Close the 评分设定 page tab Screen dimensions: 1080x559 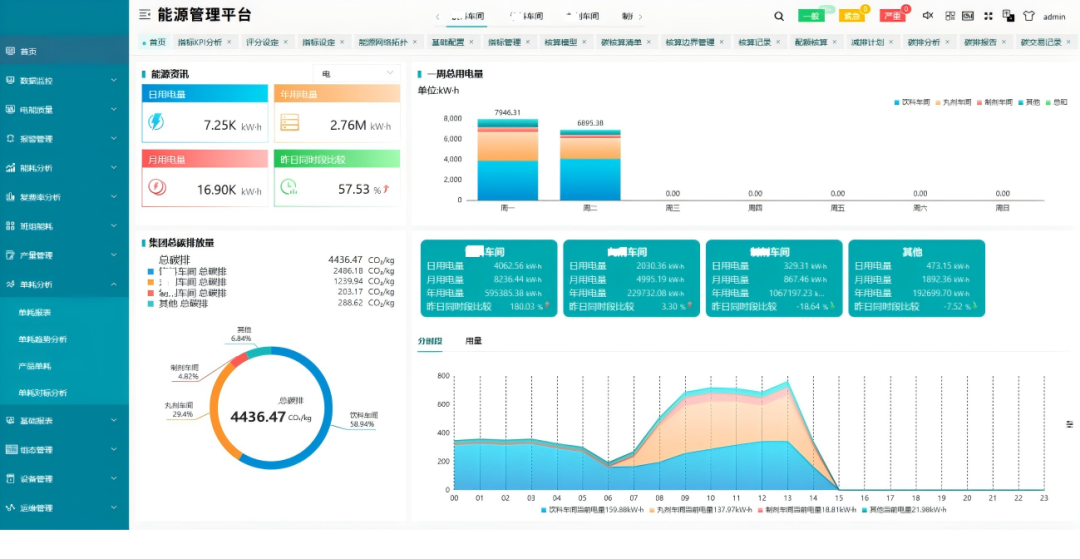(285, 43)
